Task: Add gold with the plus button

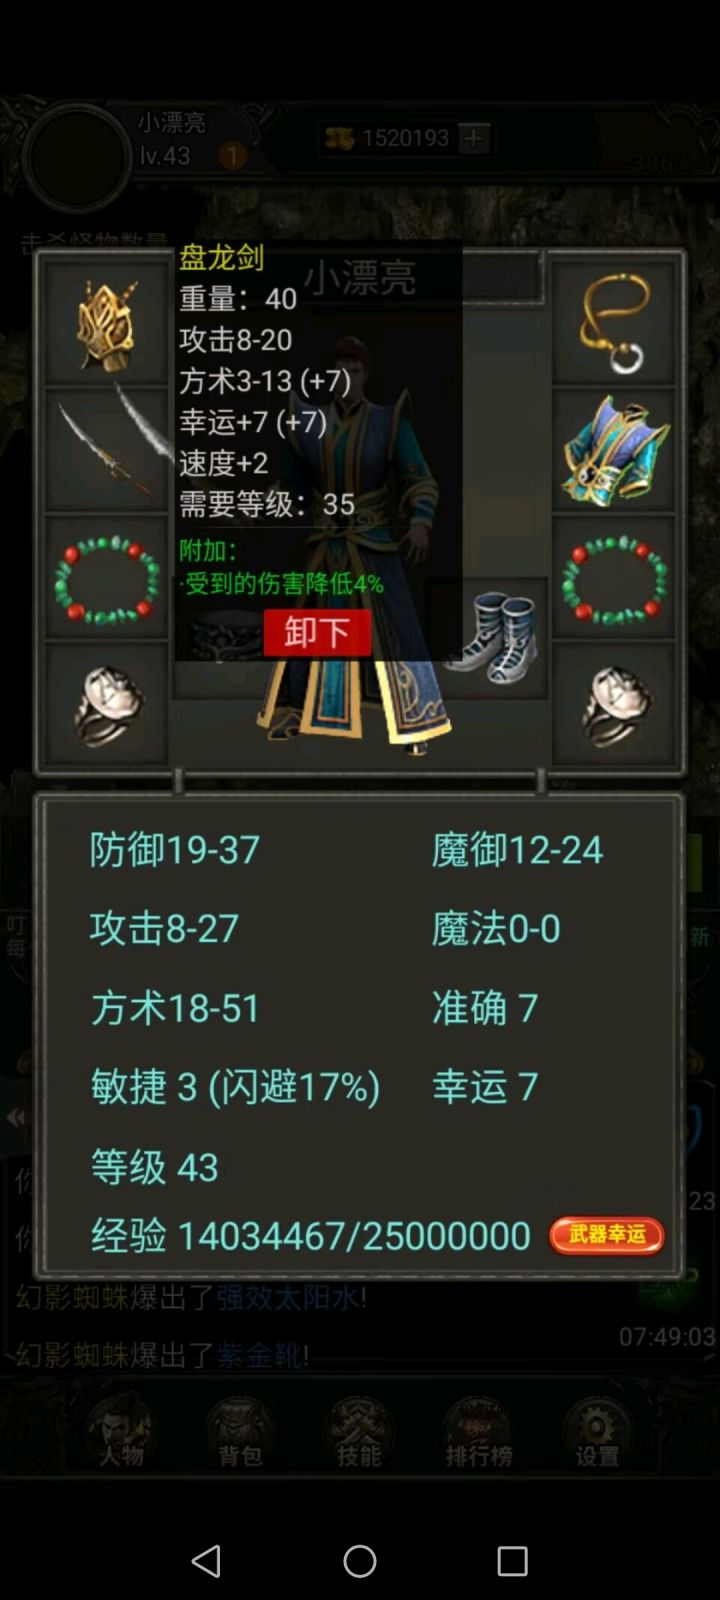Action: click(474, 138)
